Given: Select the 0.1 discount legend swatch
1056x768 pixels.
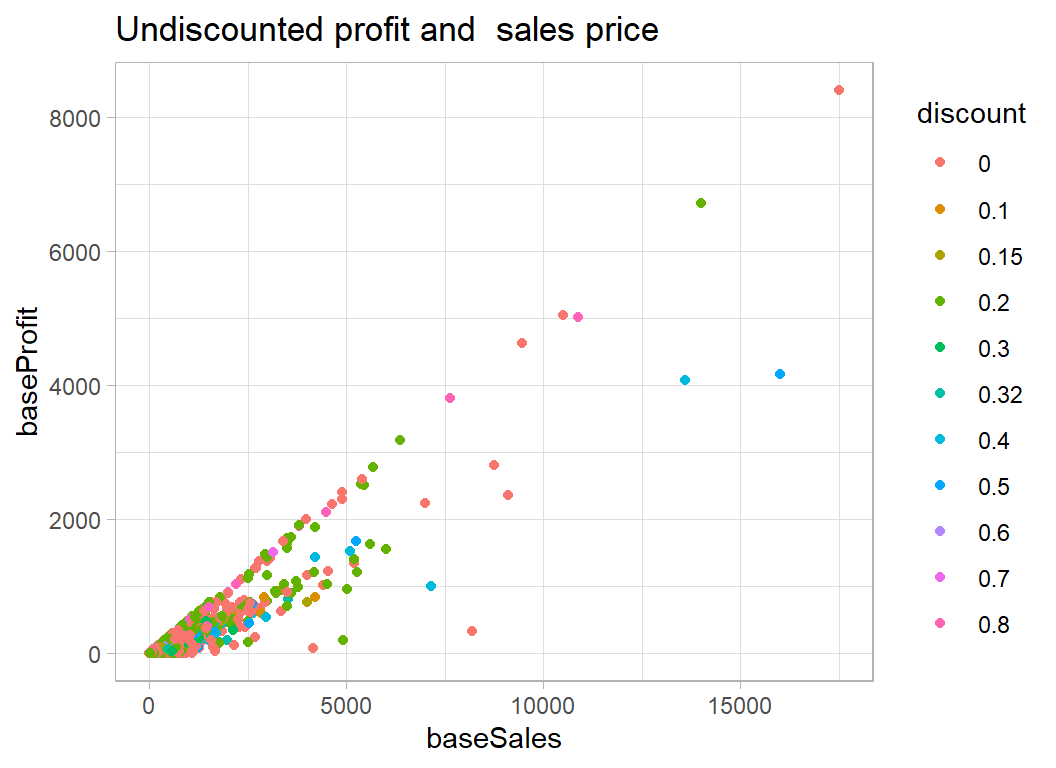Looking at the screenshot, I should coord(940,210).
